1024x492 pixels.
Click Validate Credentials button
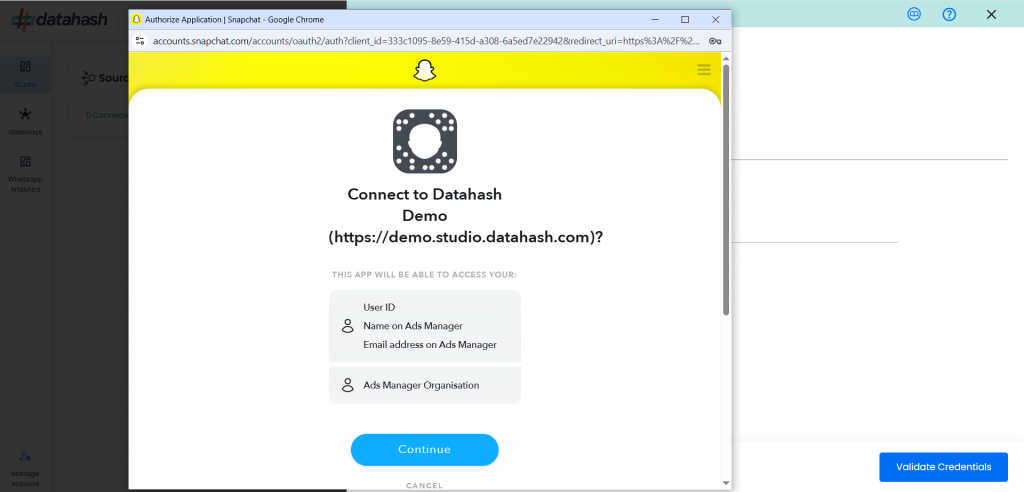pos(943,467)
